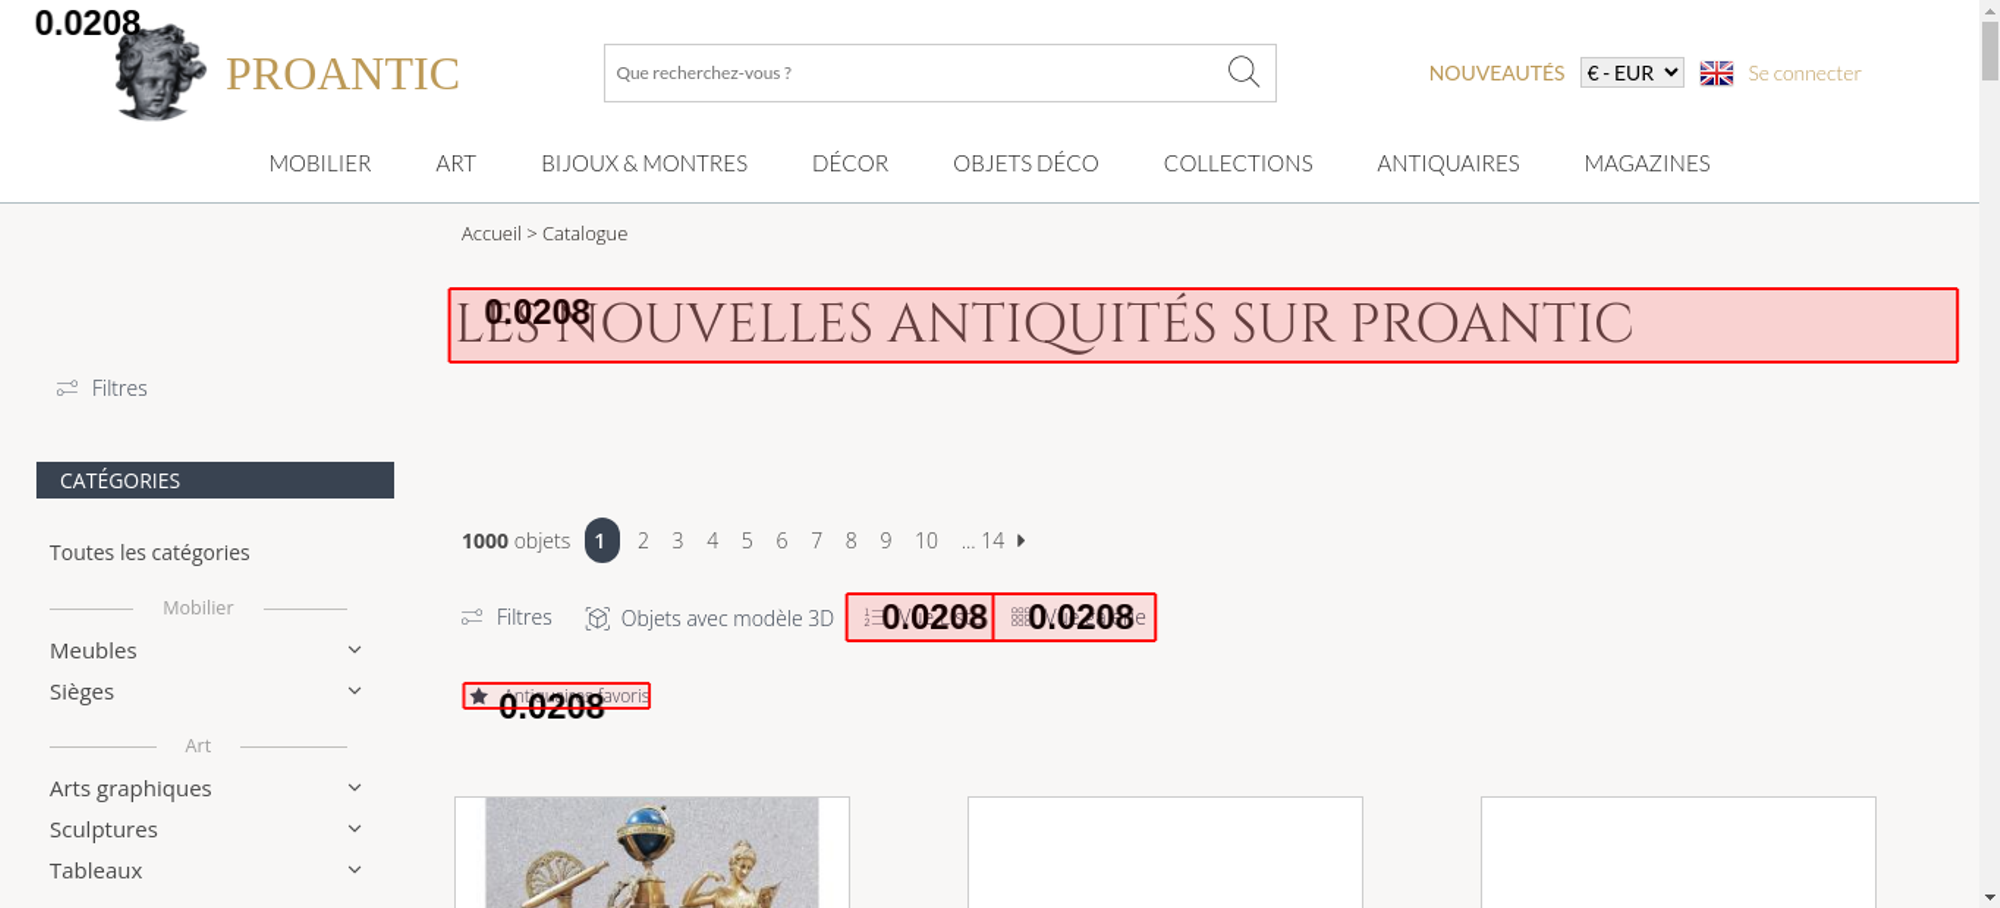Open sidebar Filtres sliders icon
This screenshot has height=908, width=2000.
pos(67,388)
